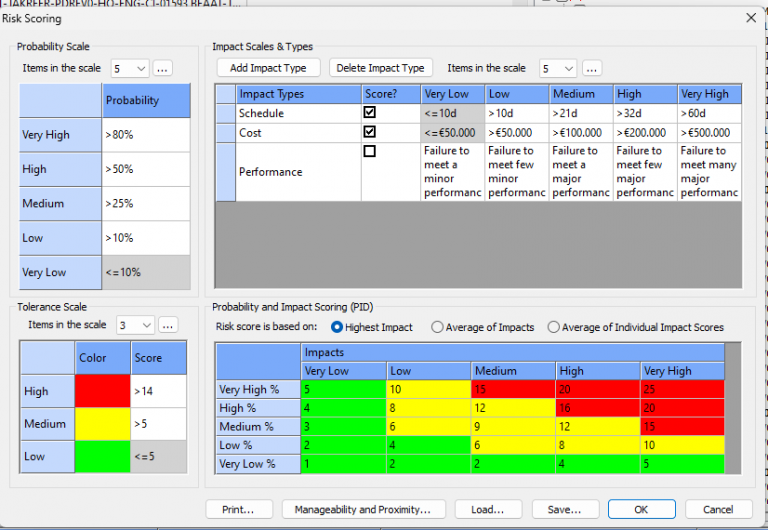Select the yellow Medium tolerance color cell
Screen dimensions: 768x530
[104, 424]
